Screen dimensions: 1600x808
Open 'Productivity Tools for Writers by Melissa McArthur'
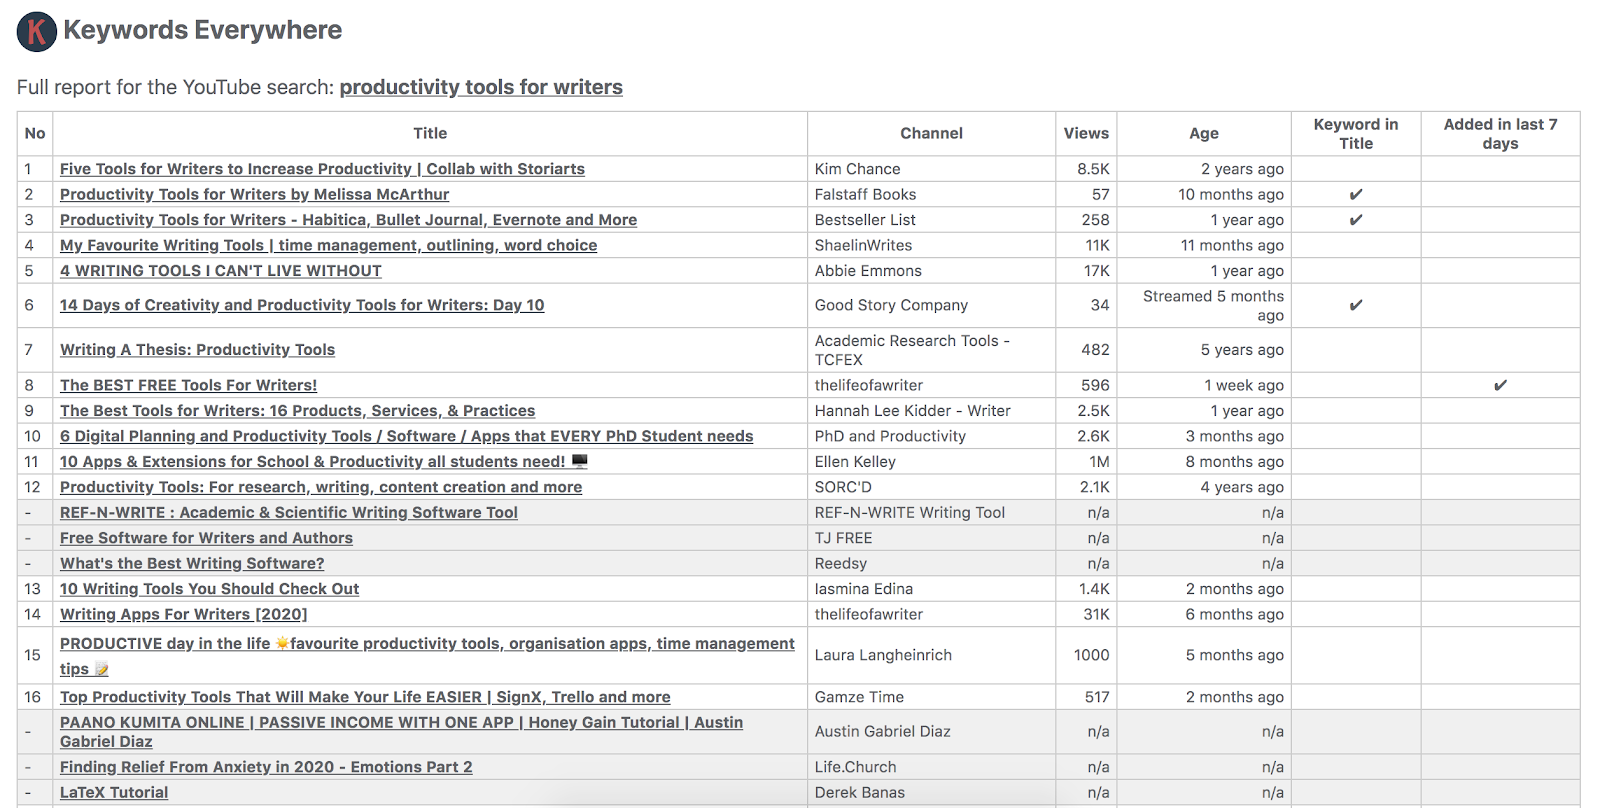[x=254, y=194]
